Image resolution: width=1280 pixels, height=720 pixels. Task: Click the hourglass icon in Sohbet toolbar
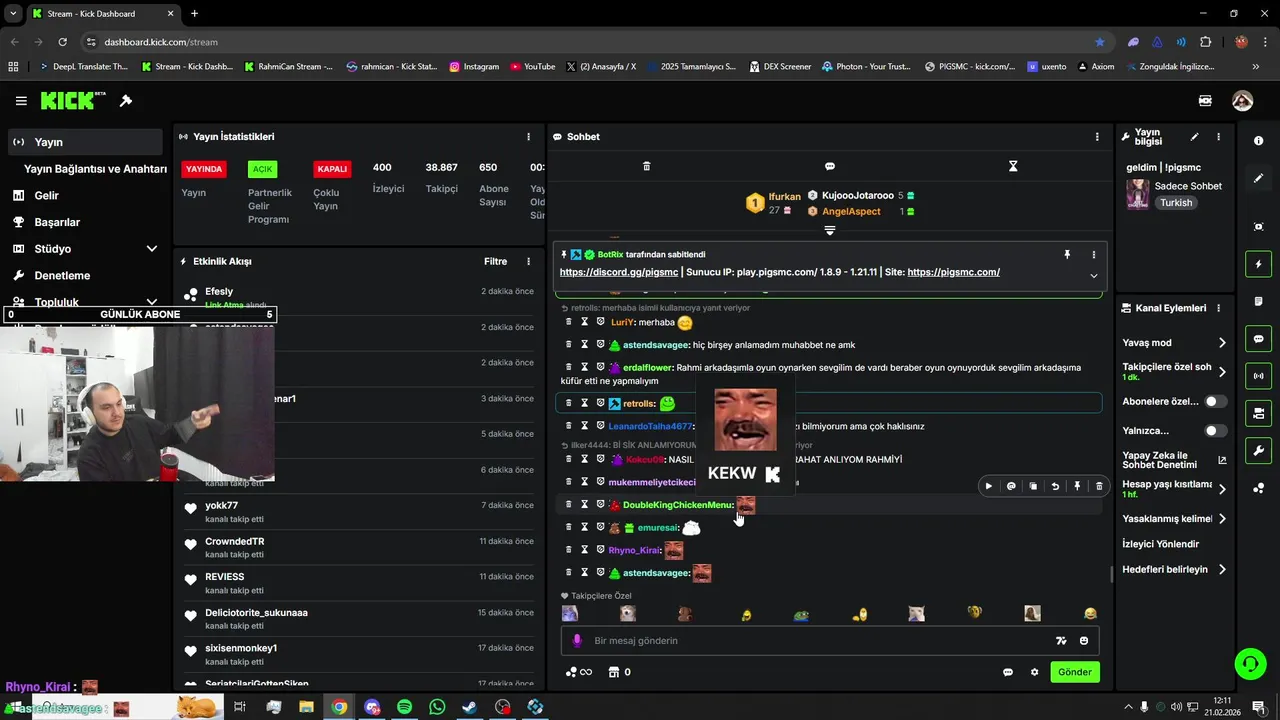click(x=1013, y=166)
